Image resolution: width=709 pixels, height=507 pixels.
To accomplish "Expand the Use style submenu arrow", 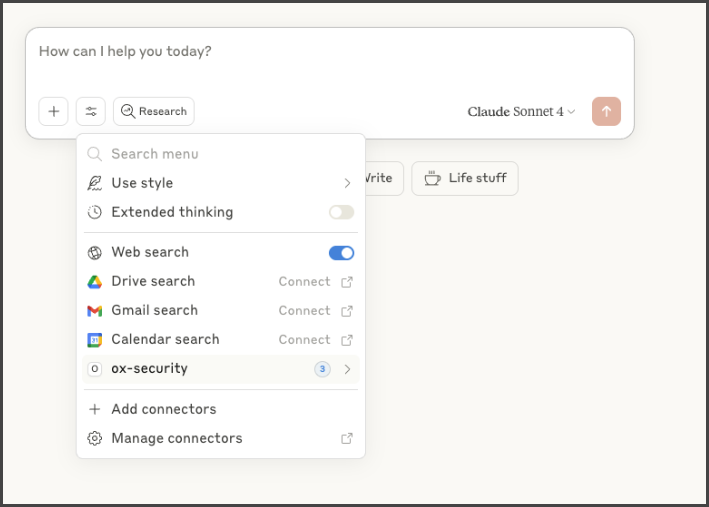I will (347, 183).
